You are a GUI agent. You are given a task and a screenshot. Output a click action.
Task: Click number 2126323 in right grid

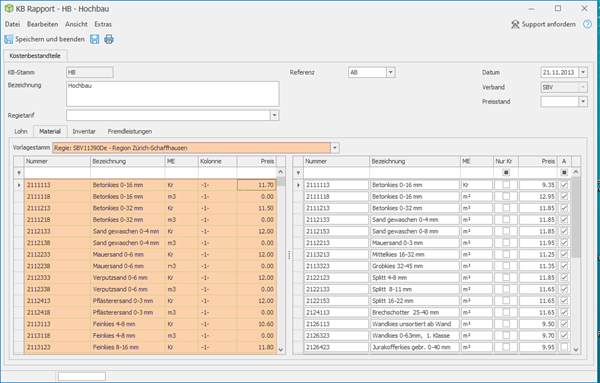point(336,336)
